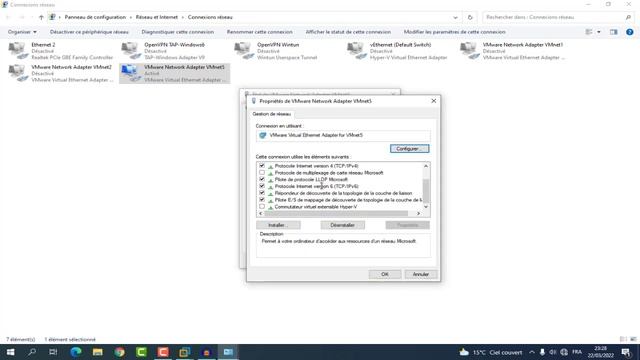640x360 pixels.
Task: Uncheck Protocole Internet version 4 (TCP/IPv4)
Action: [x=262, y=166]
